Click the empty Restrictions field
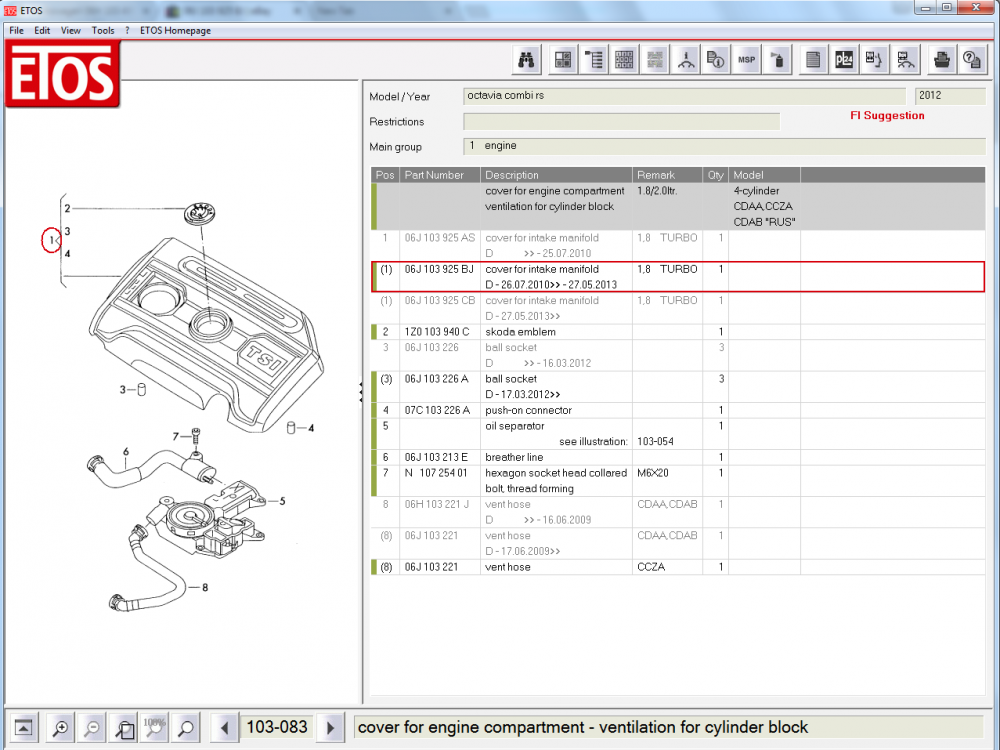The width and height of the screenshot is (1000, 750). tap(621, 121)
